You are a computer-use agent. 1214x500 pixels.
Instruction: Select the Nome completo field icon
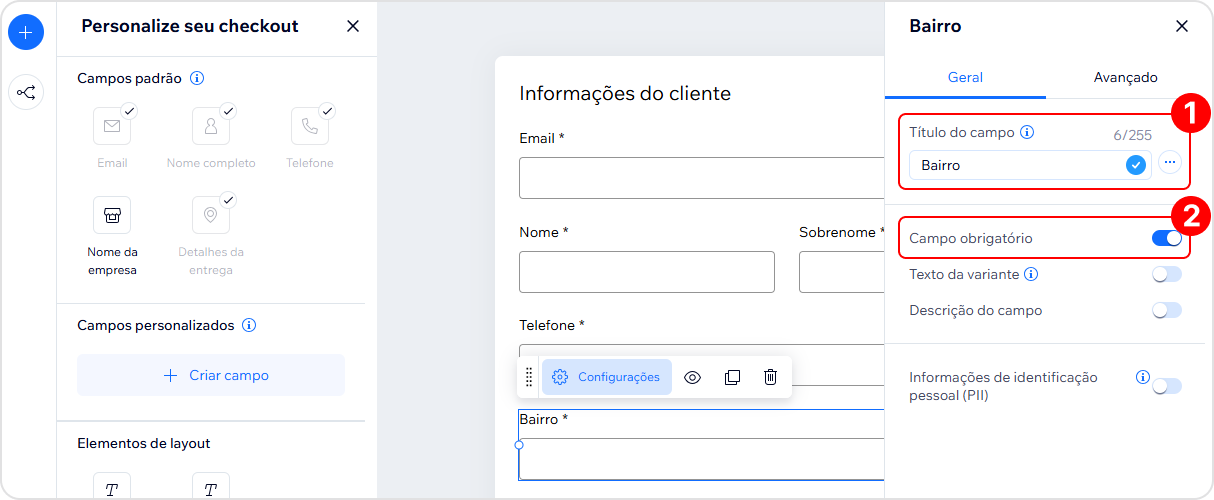tap(211, 126)
